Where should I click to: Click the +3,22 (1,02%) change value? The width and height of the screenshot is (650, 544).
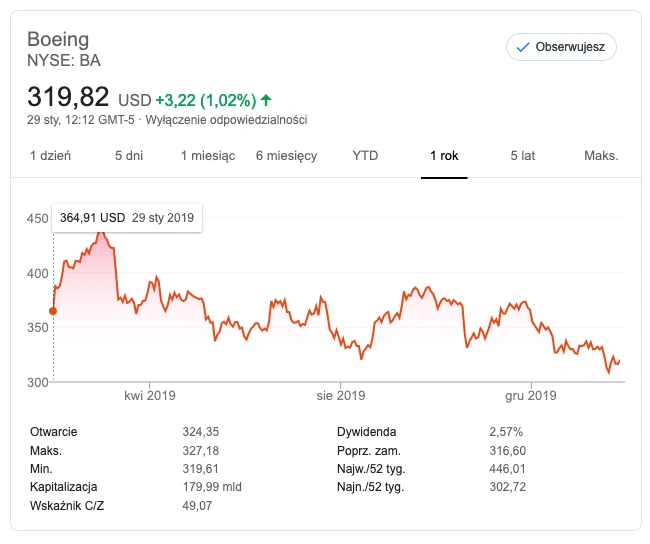(x=206, y=100)
